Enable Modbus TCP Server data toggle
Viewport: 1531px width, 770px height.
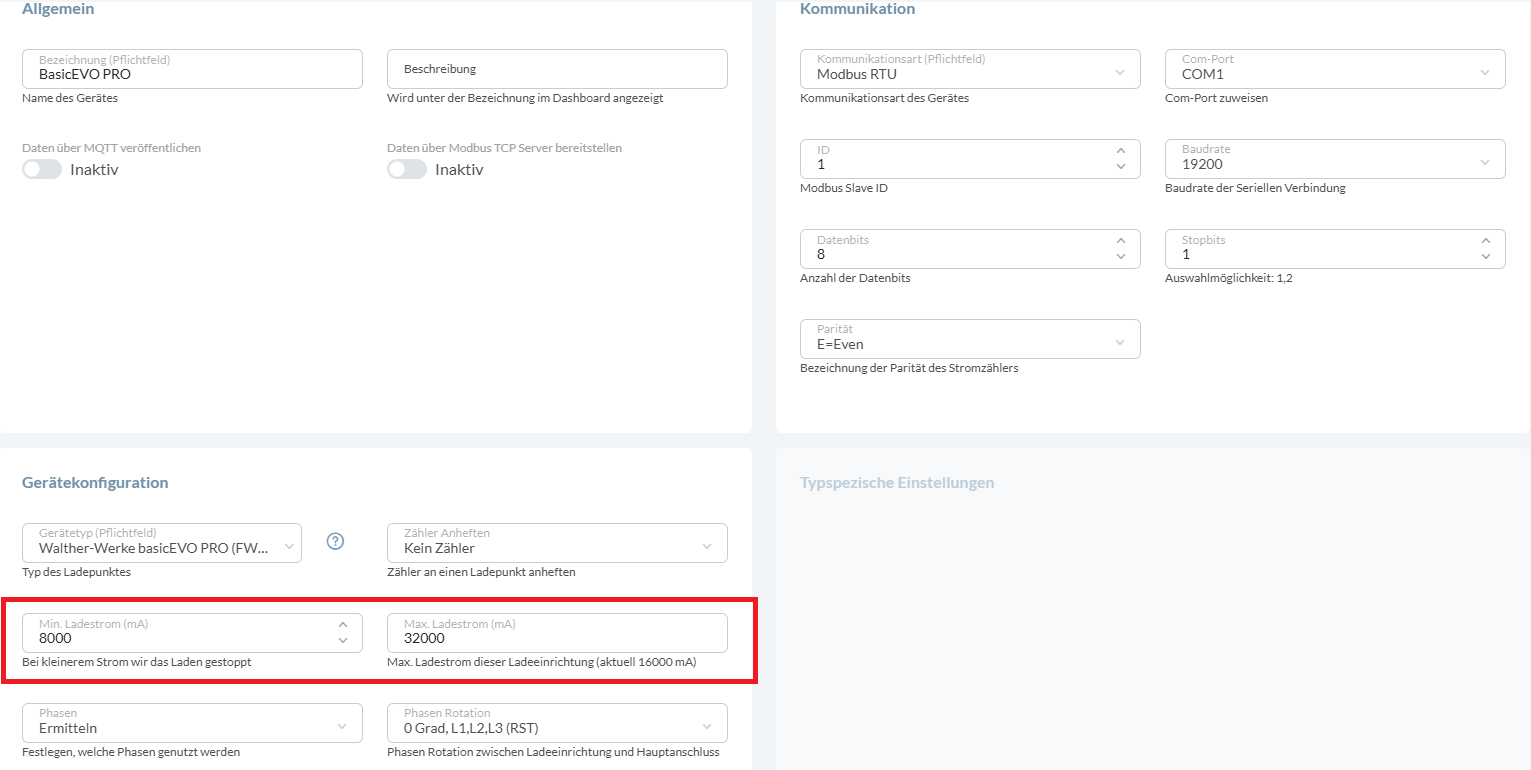click(x=407, y=169)
